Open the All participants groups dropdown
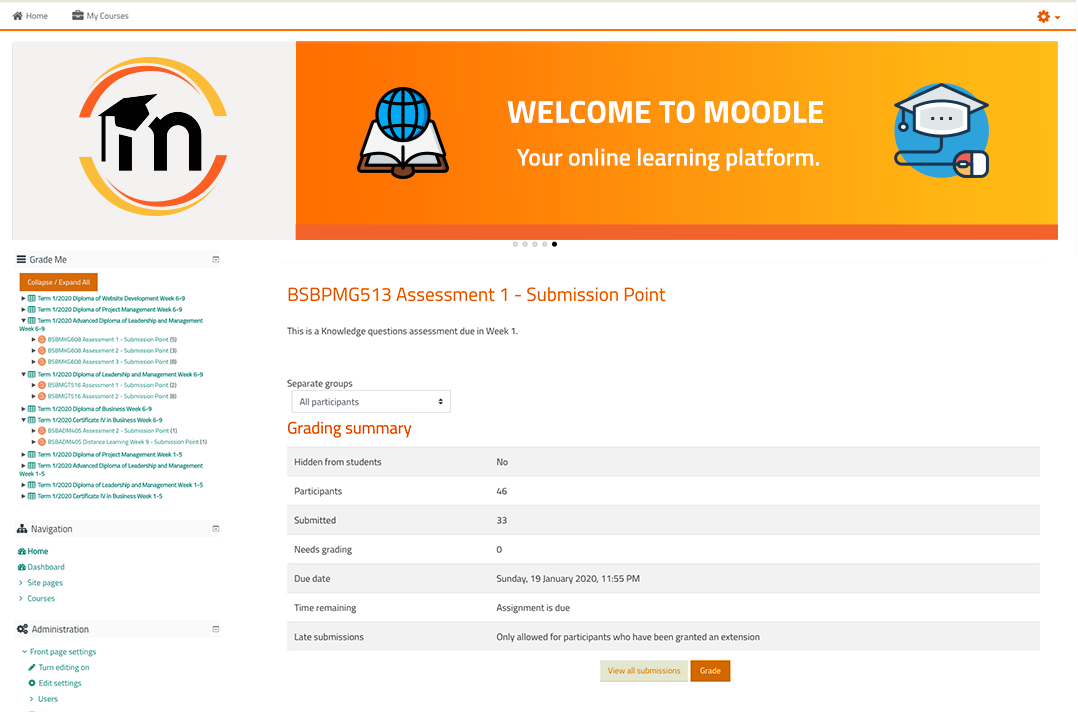The height and width of the screenshot is (722, 1078). coord(371,402)
